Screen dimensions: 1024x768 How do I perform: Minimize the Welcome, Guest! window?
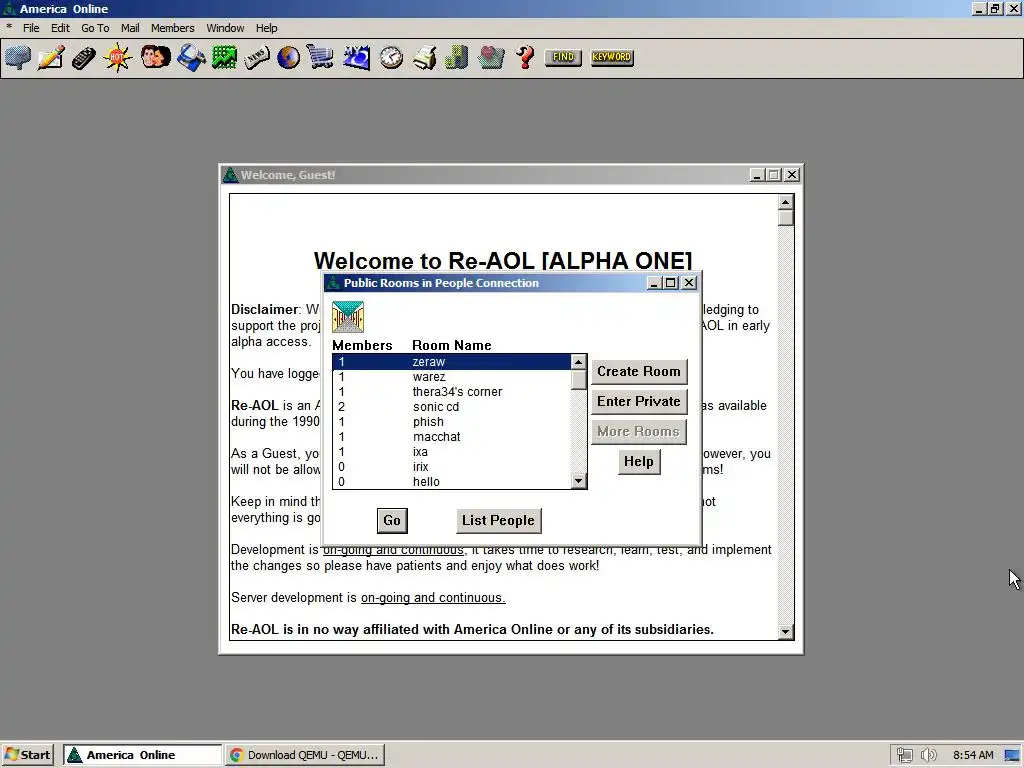click(x=757, y=175)
